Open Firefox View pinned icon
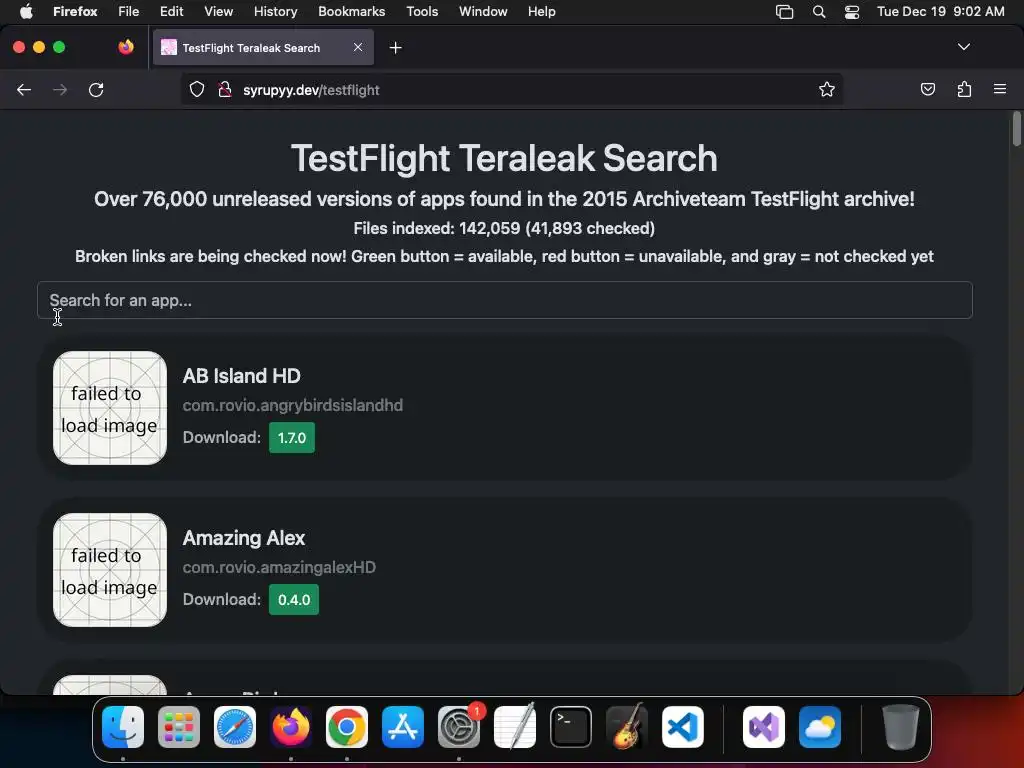1024x768 pixels. pyautogui.click(x=126, y=47)
